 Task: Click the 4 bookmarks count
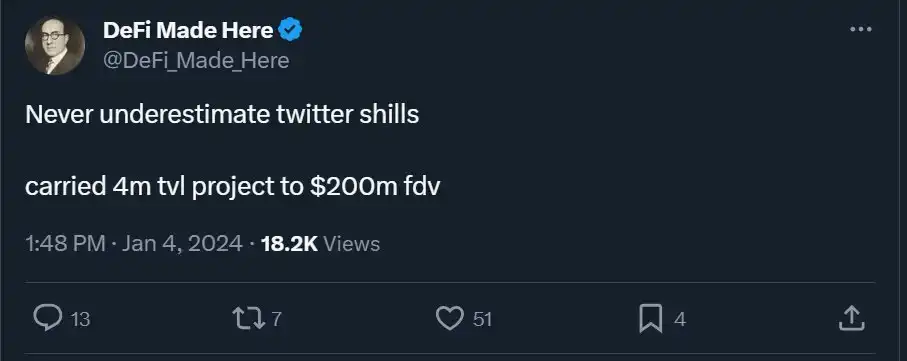[680, 319]
